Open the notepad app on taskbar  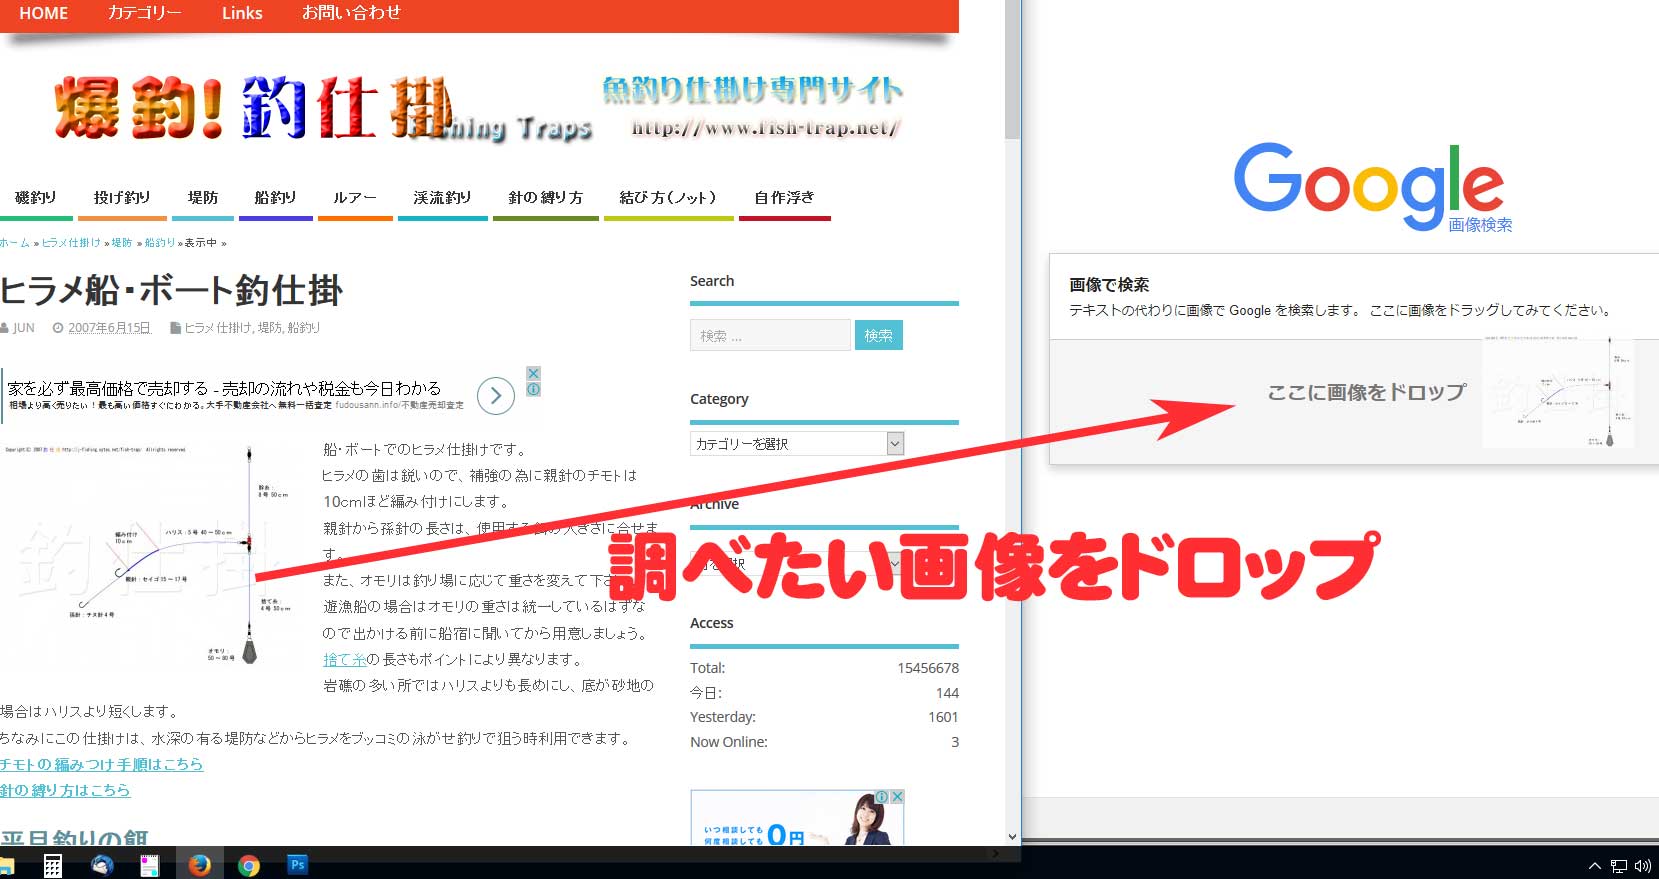click(150, 866)
